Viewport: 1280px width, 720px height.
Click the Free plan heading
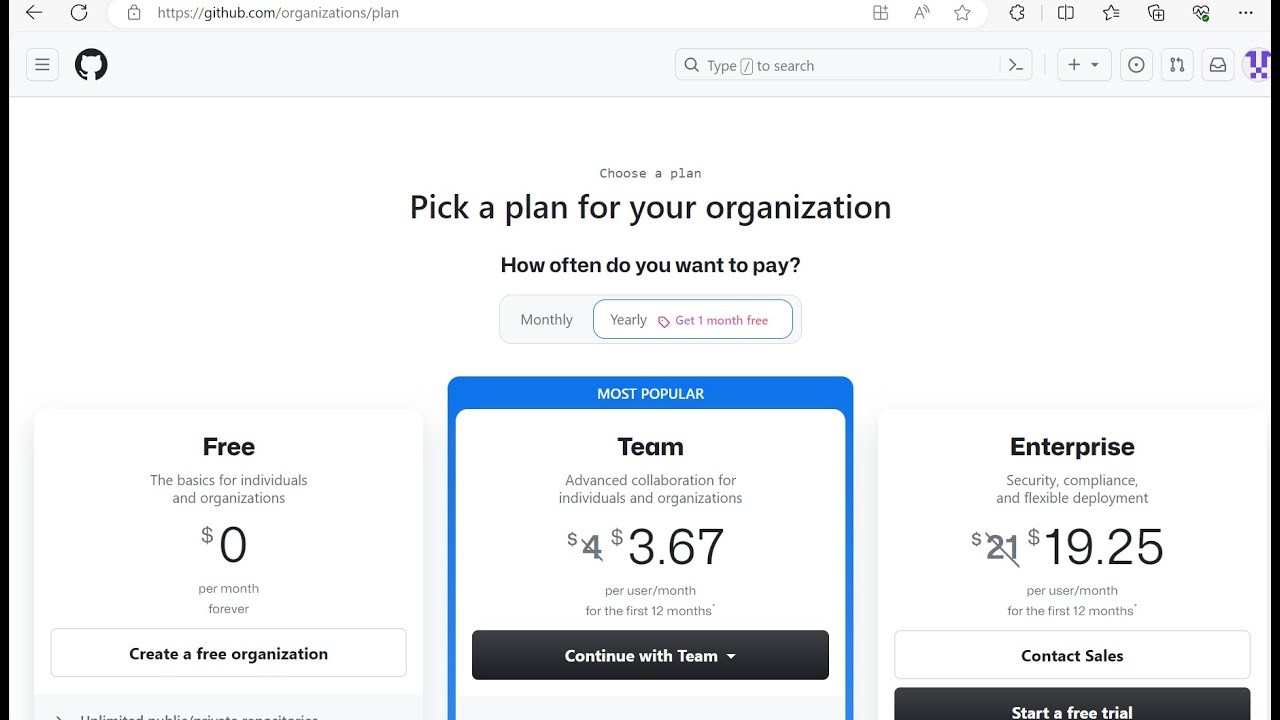pyautogui.click(x=229, y=447)
